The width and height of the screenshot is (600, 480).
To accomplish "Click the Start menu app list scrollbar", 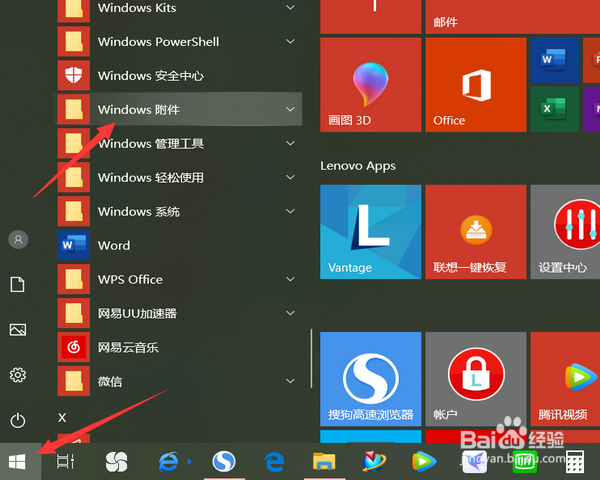I will (311, 358).
